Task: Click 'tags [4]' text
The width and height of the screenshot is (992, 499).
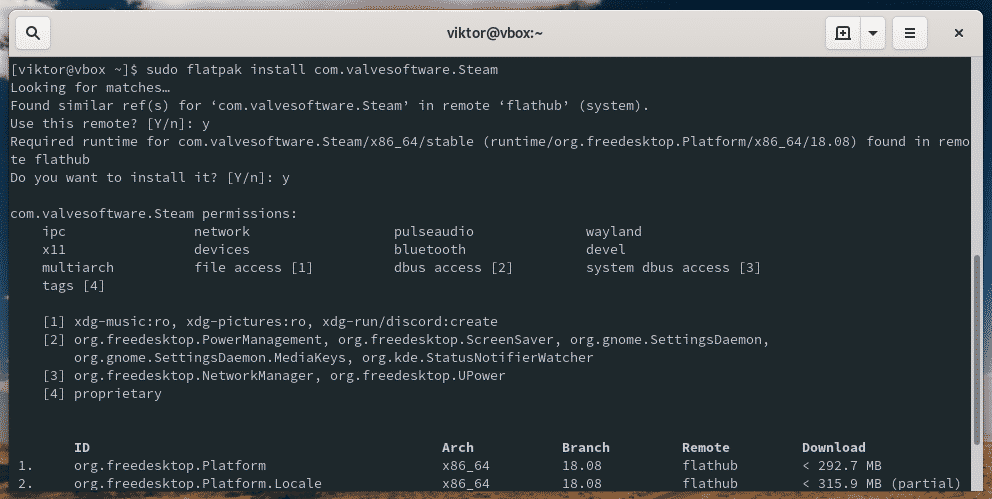Action: point(73,285)
